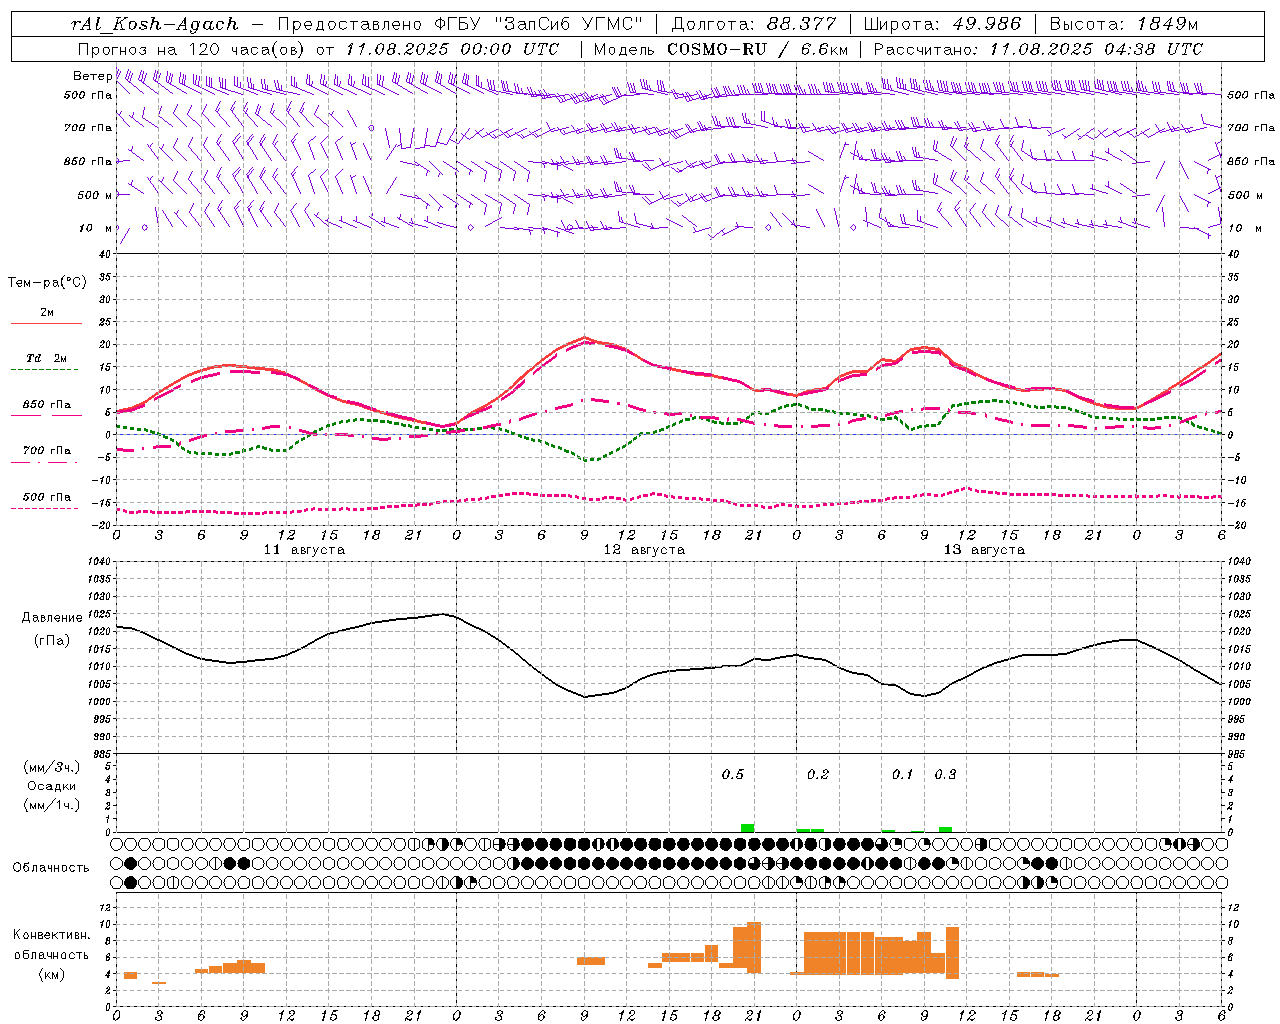Image resolution: width=1280 pixels, height=1024 pixels.
Task: Click the forecast start 11.08.2025 00:00 UTC
Action: (452, 49)
